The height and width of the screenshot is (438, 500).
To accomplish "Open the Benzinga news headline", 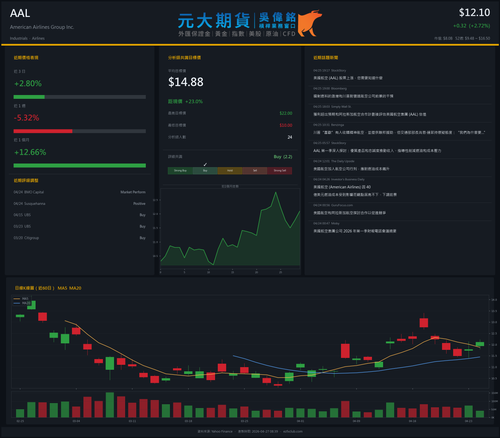I will click(399, 132).
